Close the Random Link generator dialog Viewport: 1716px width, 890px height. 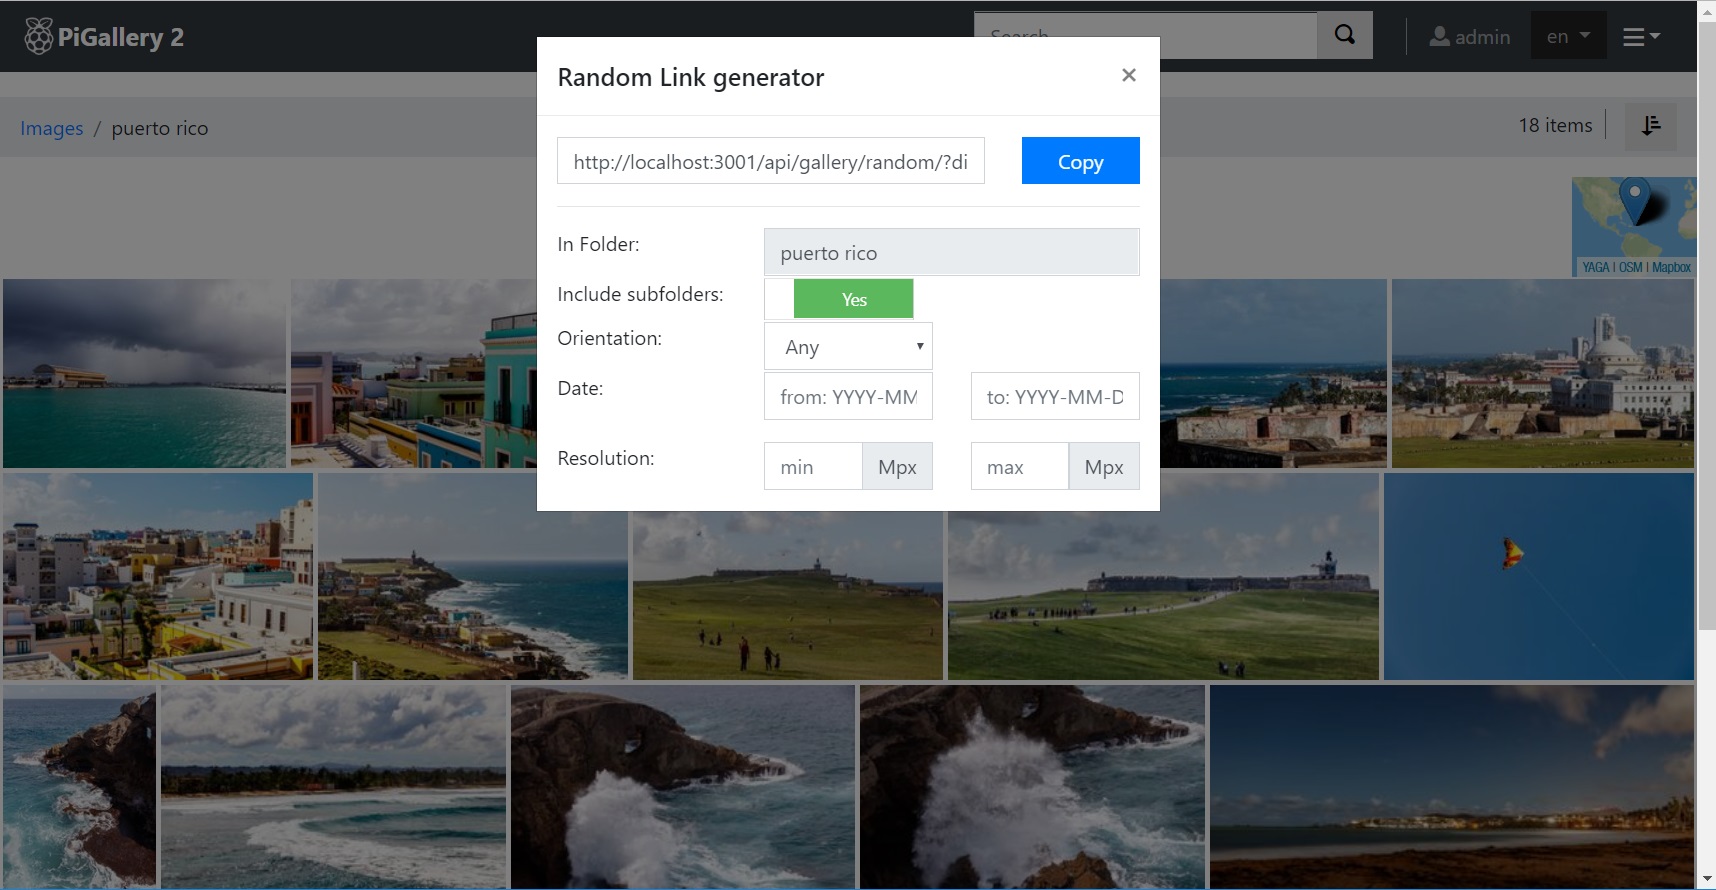pyautogui.click(x=1128, y=75)
